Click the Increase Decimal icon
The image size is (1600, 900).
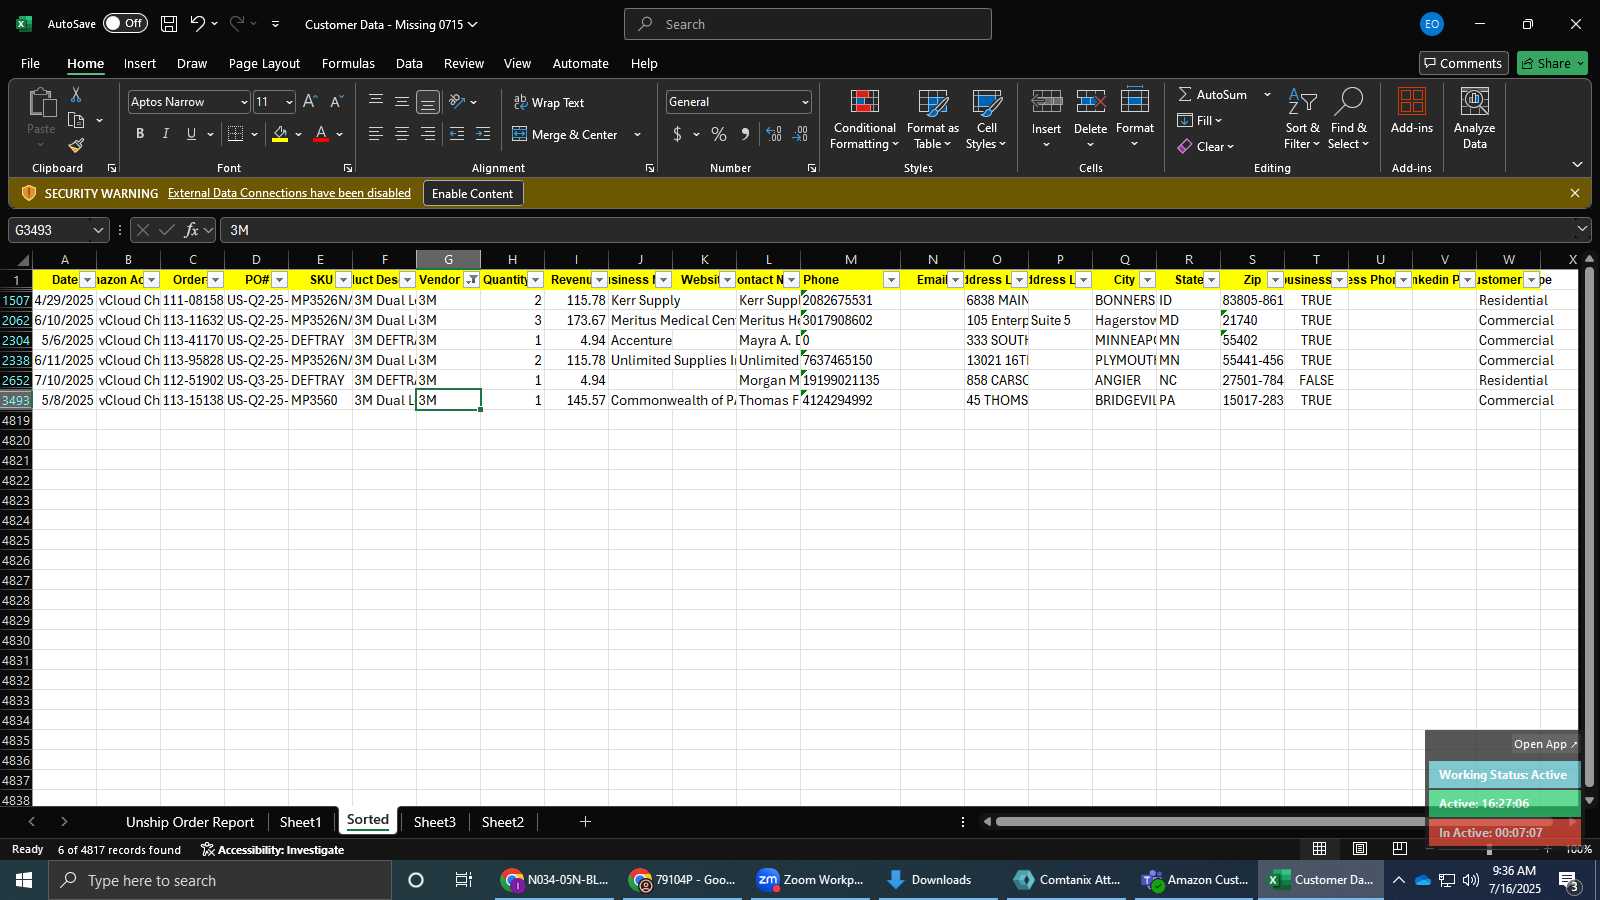click(x=774, y=134)
